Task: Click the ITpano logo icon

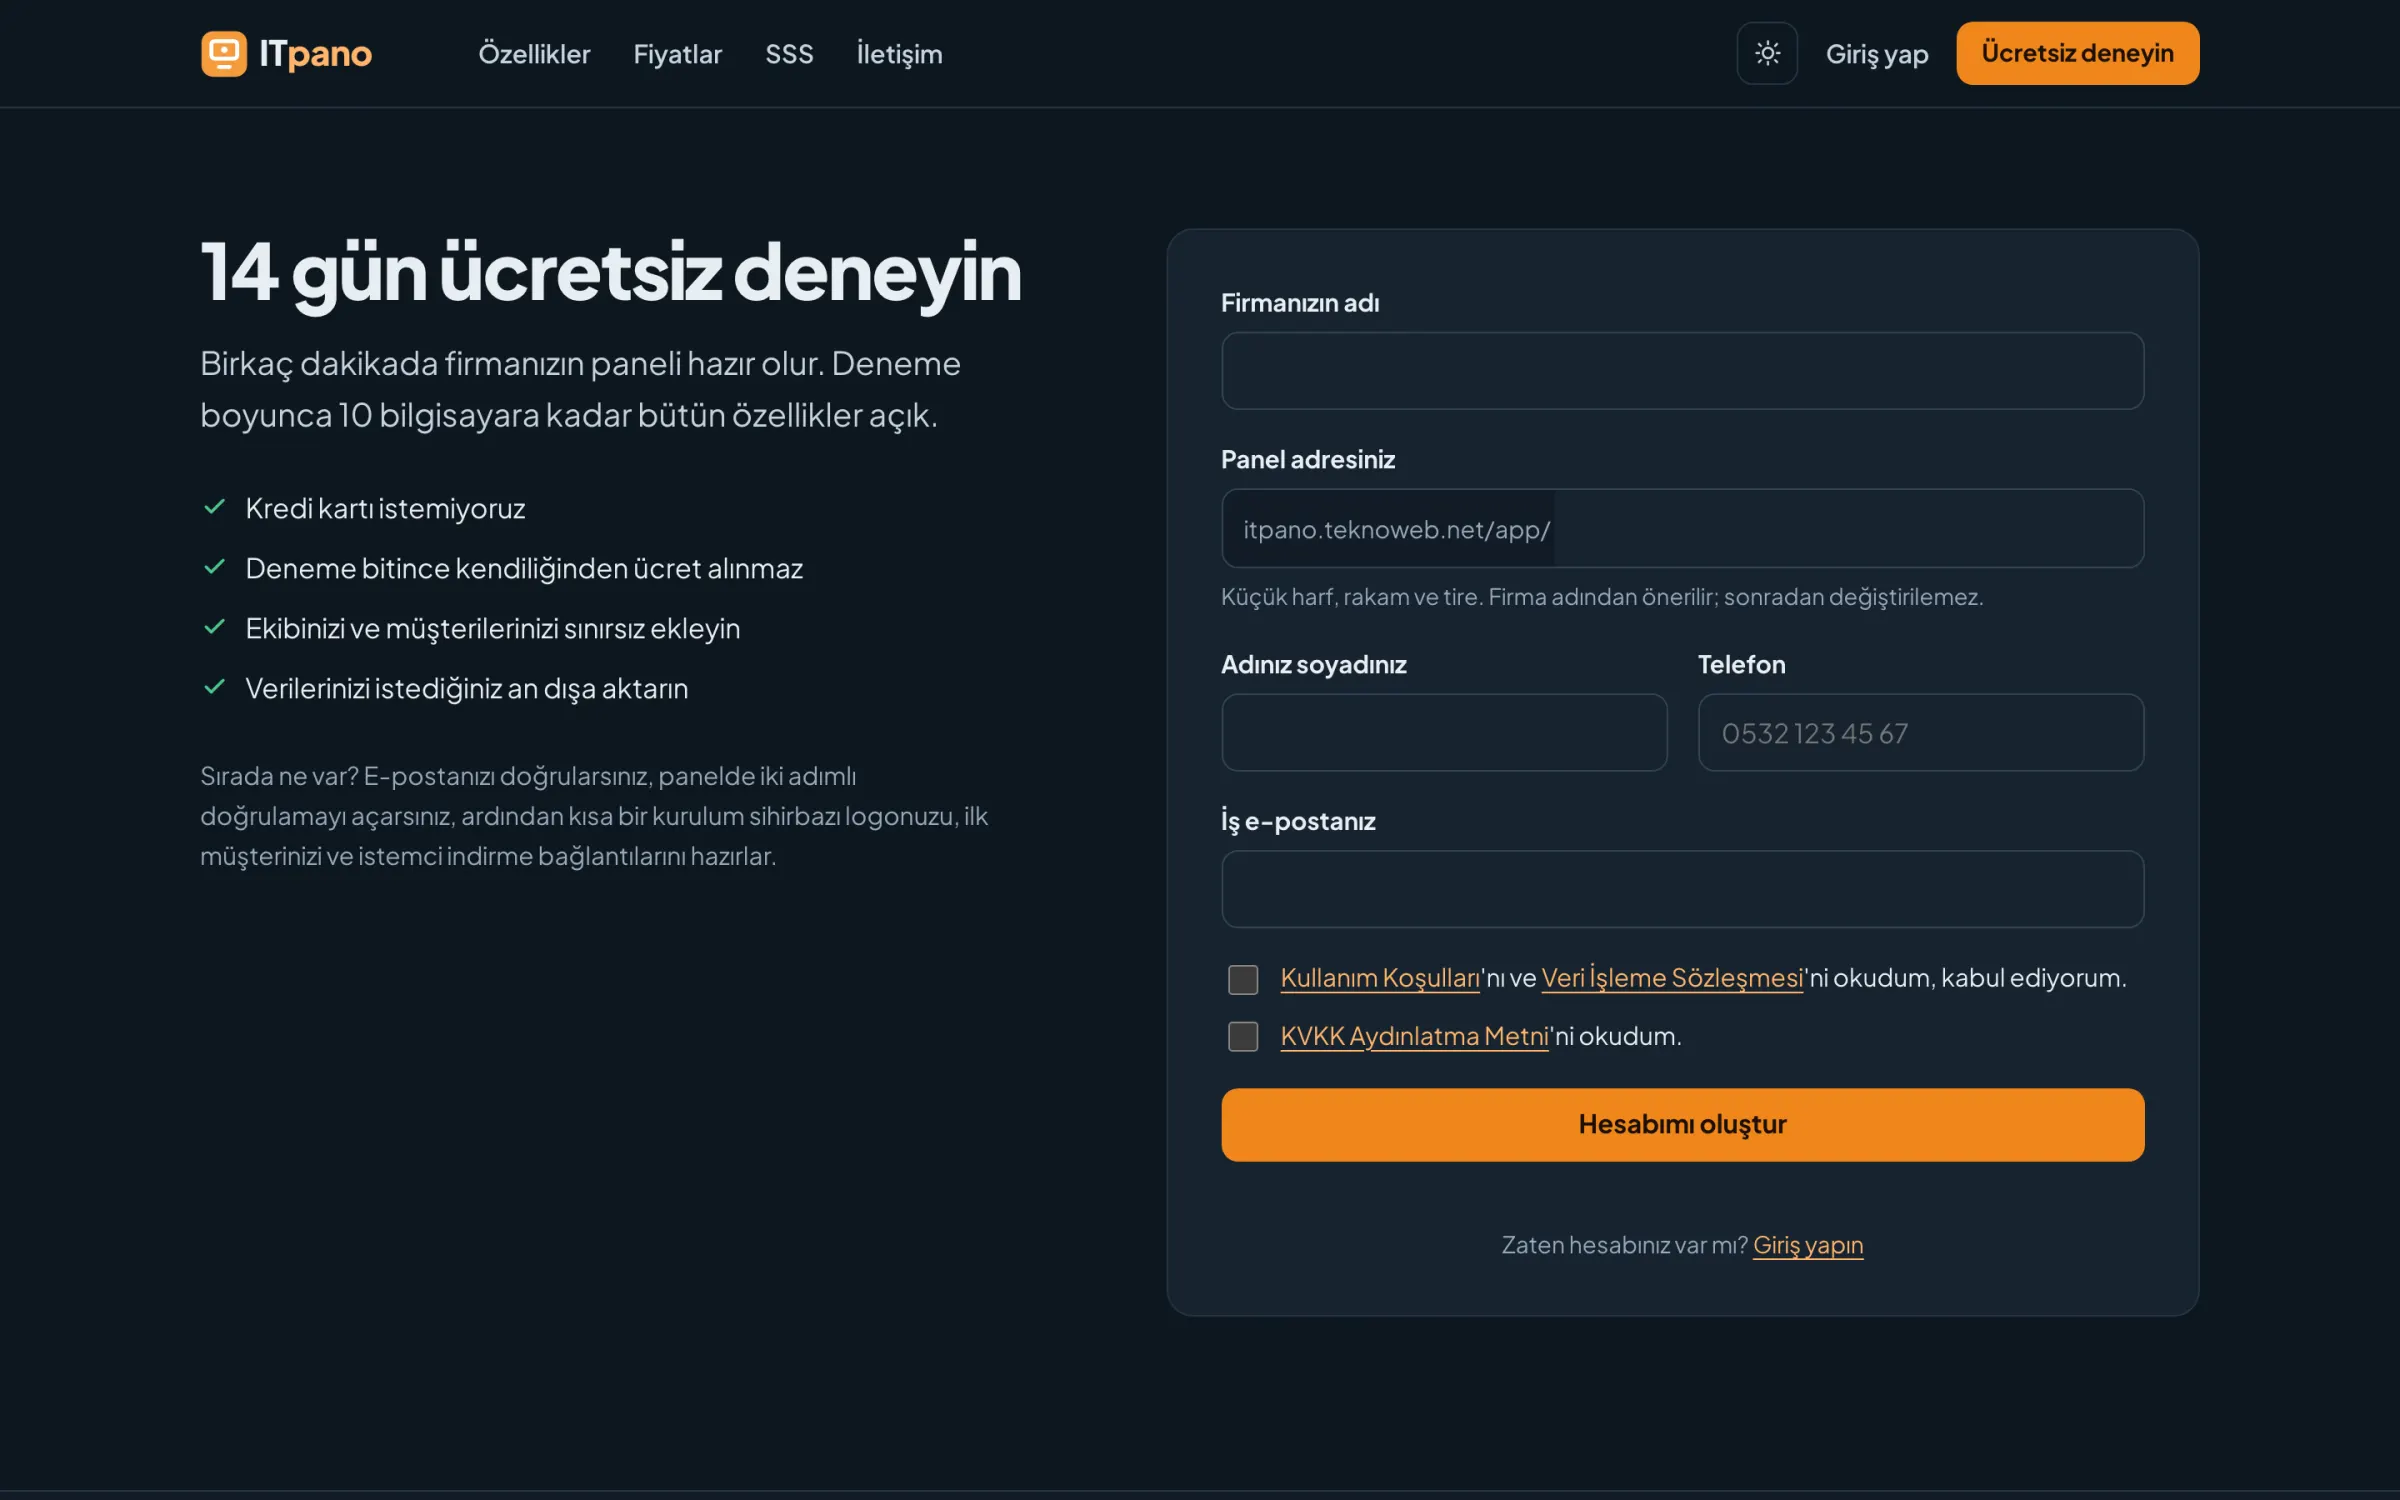Action: 224,53
